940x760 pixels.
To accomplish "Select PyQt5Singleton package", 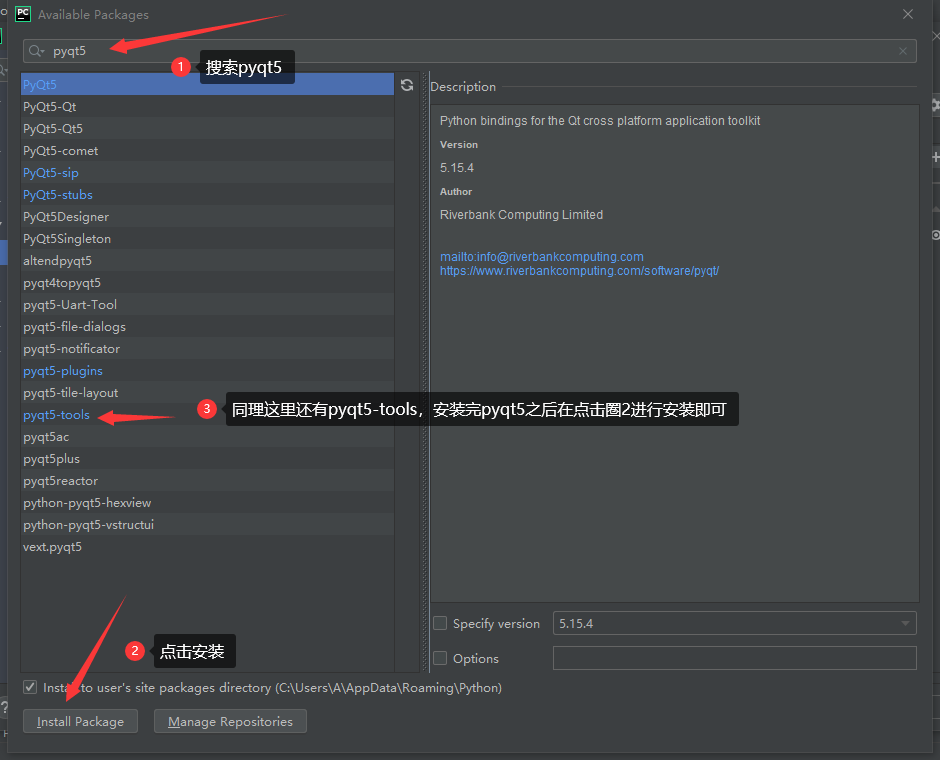I will (x=207, y=239).
